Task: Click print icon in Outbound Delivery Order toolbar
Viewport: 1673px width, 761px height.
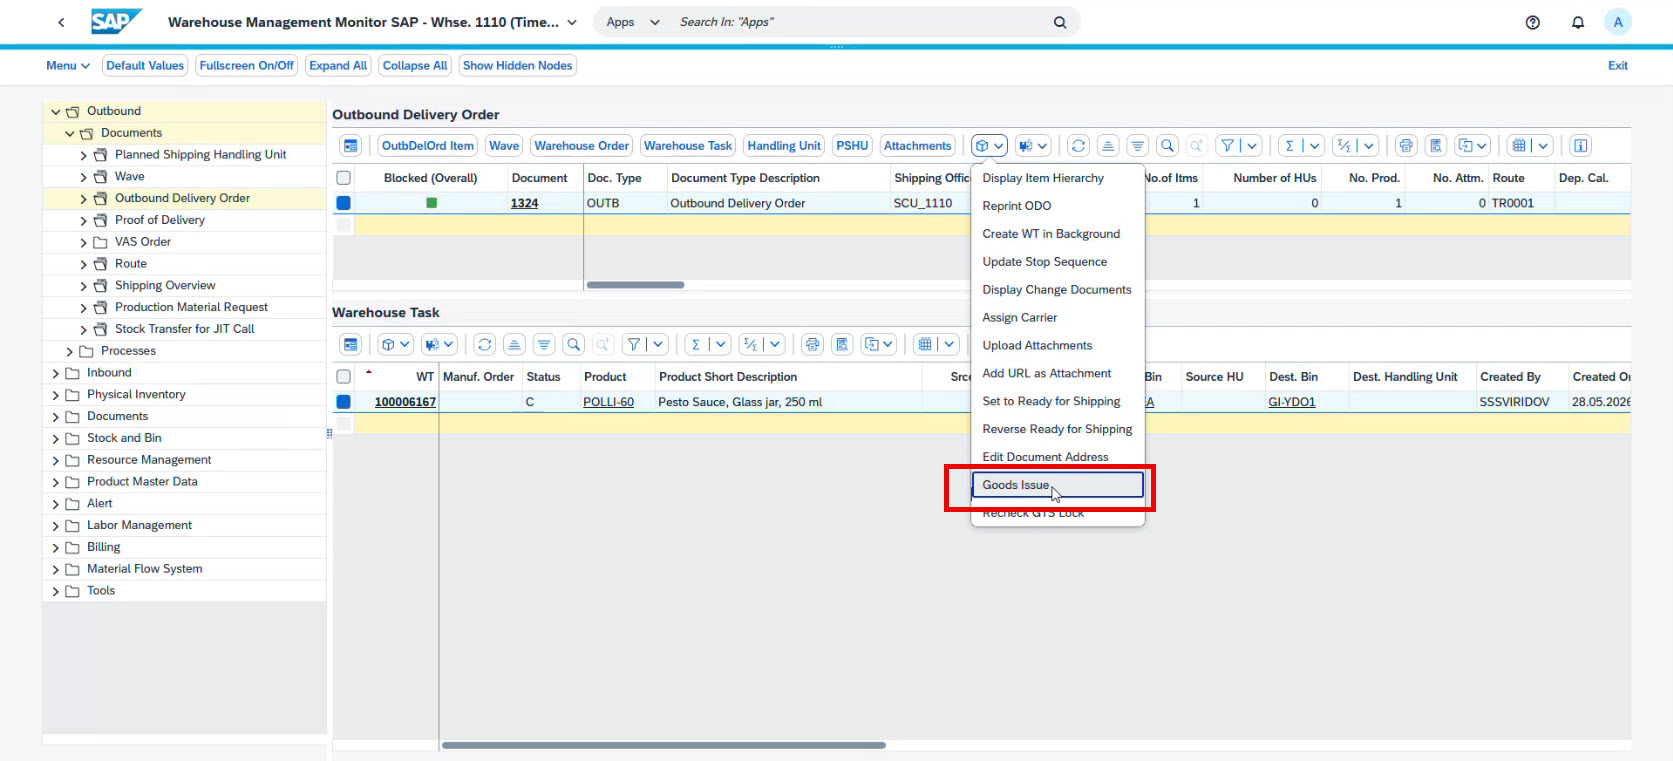Action: tap(1406, 146)
